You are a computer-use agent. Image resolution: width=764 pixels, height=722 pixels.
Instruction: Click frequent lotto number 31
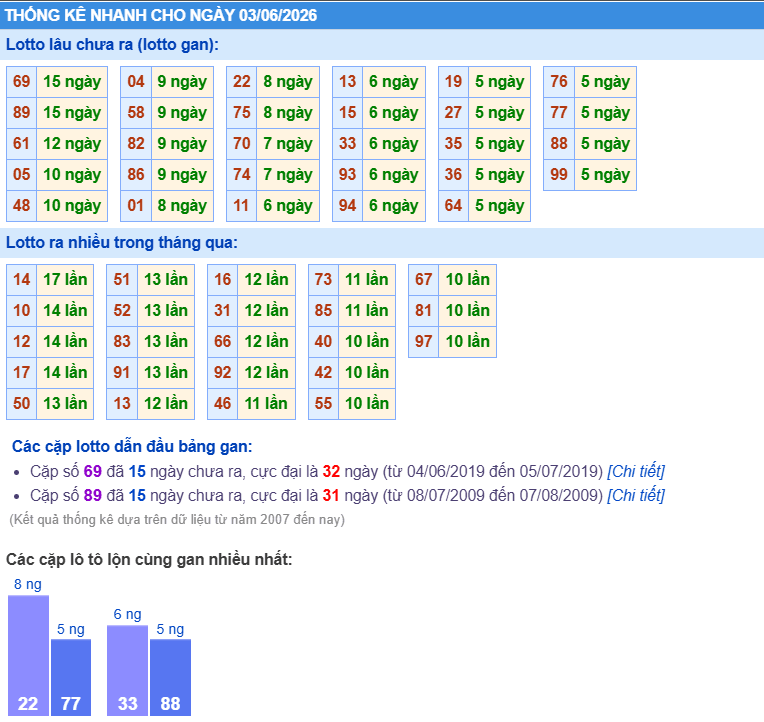(x=223, y=310)
